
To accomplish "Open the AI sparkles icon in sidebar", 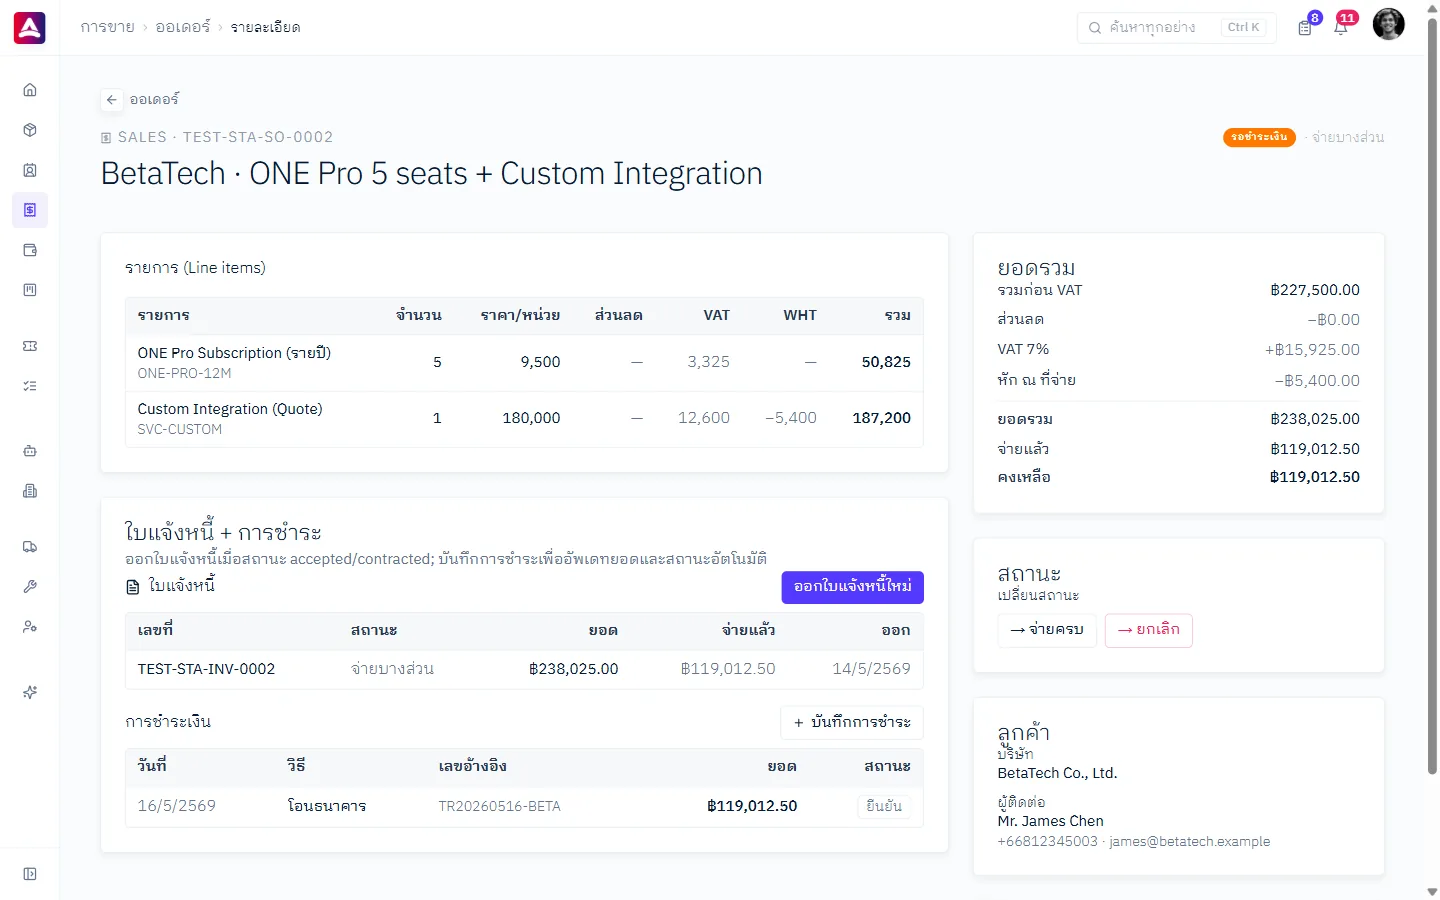I will pos(30,692).
